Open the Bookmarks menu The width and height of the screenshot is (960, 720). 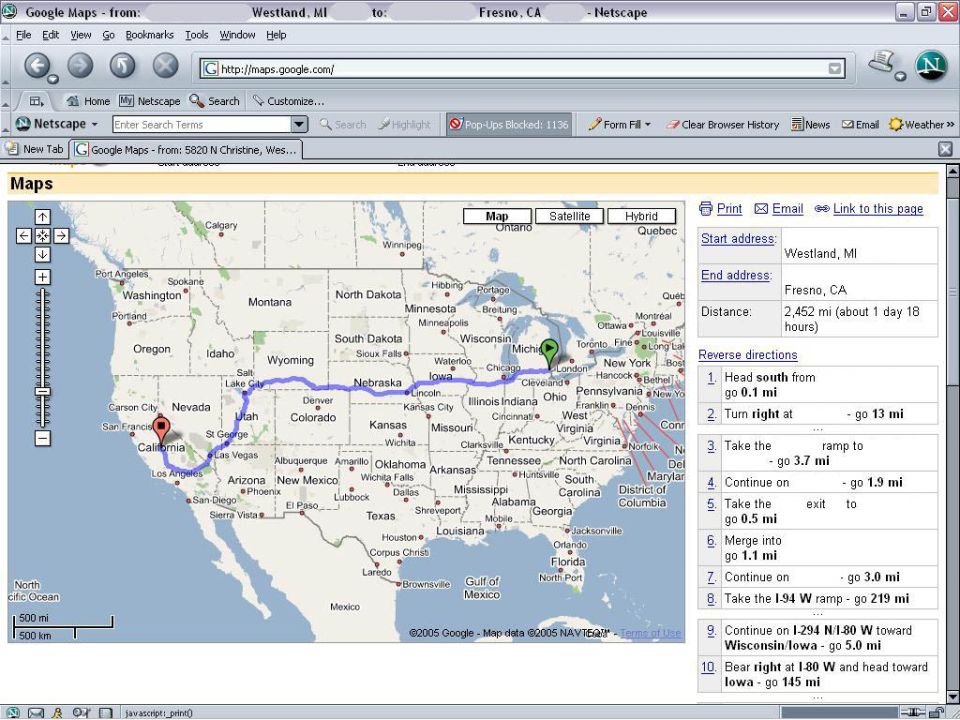(149, 35)
